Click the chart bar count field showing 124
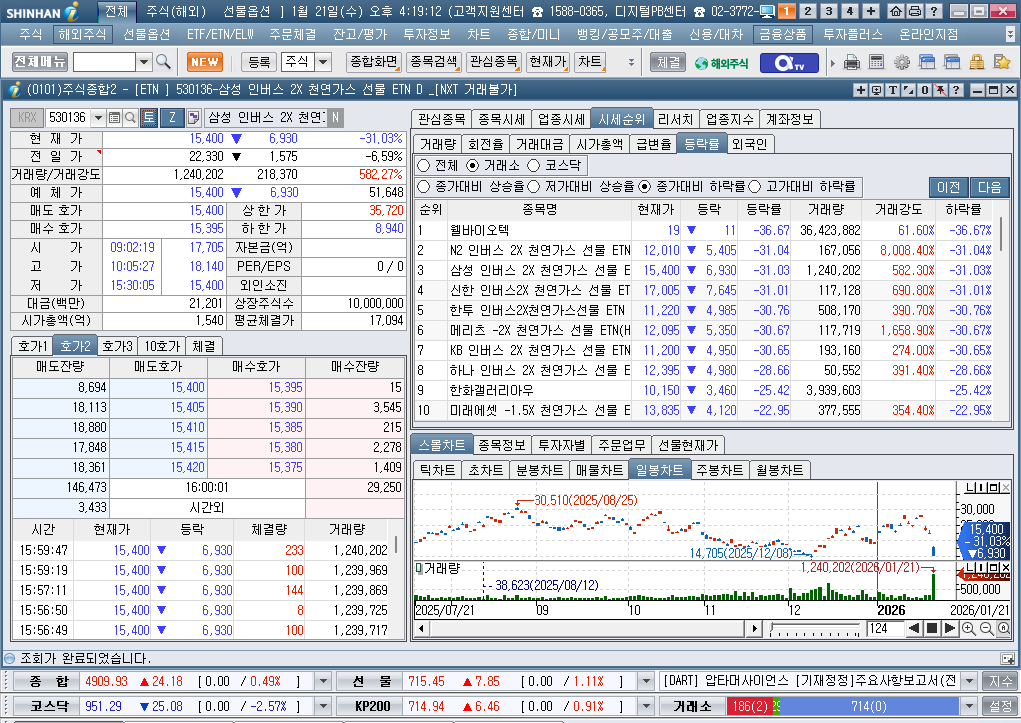 (x=884, y=629)
